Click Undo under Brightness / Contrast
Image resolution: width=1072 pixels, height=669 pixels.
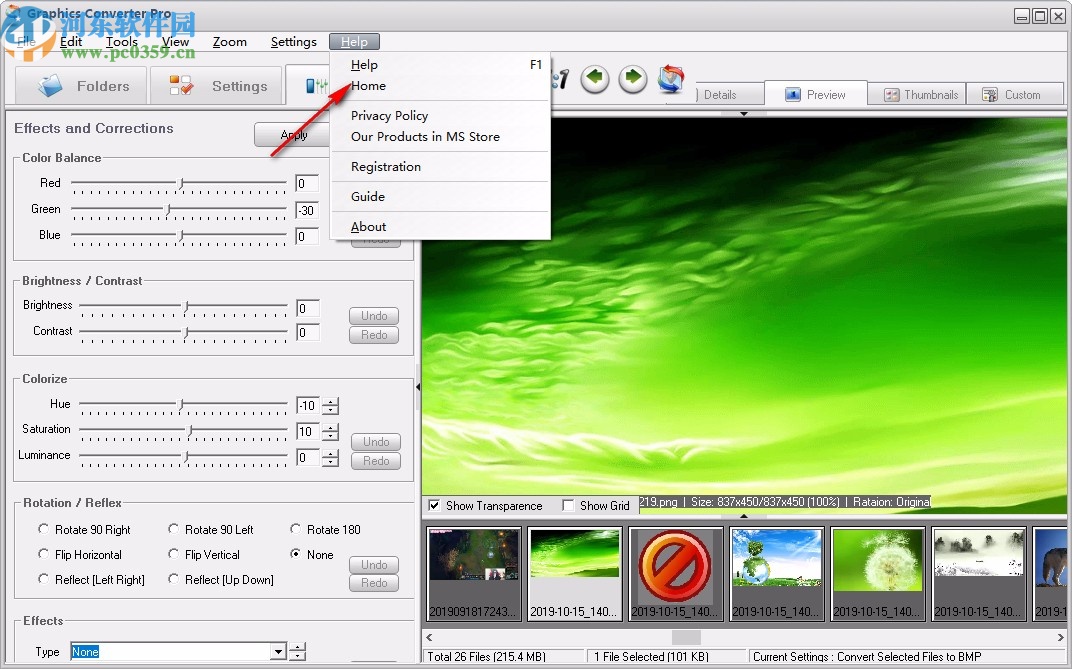coord(373,315)
